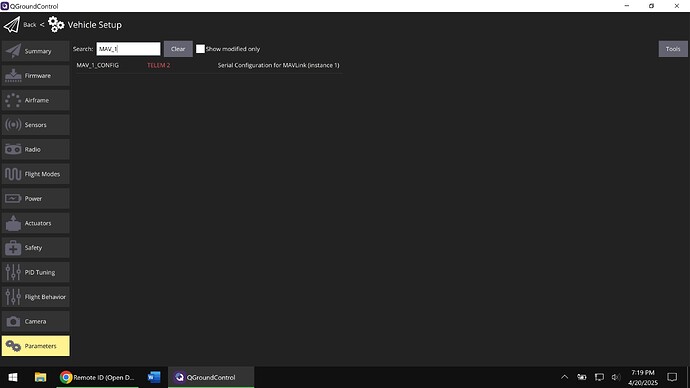Image resolution: width=690 pixels, height=388 pixels.
Task: Select the Airframe setup icon
Action: (x=13, y=100)
